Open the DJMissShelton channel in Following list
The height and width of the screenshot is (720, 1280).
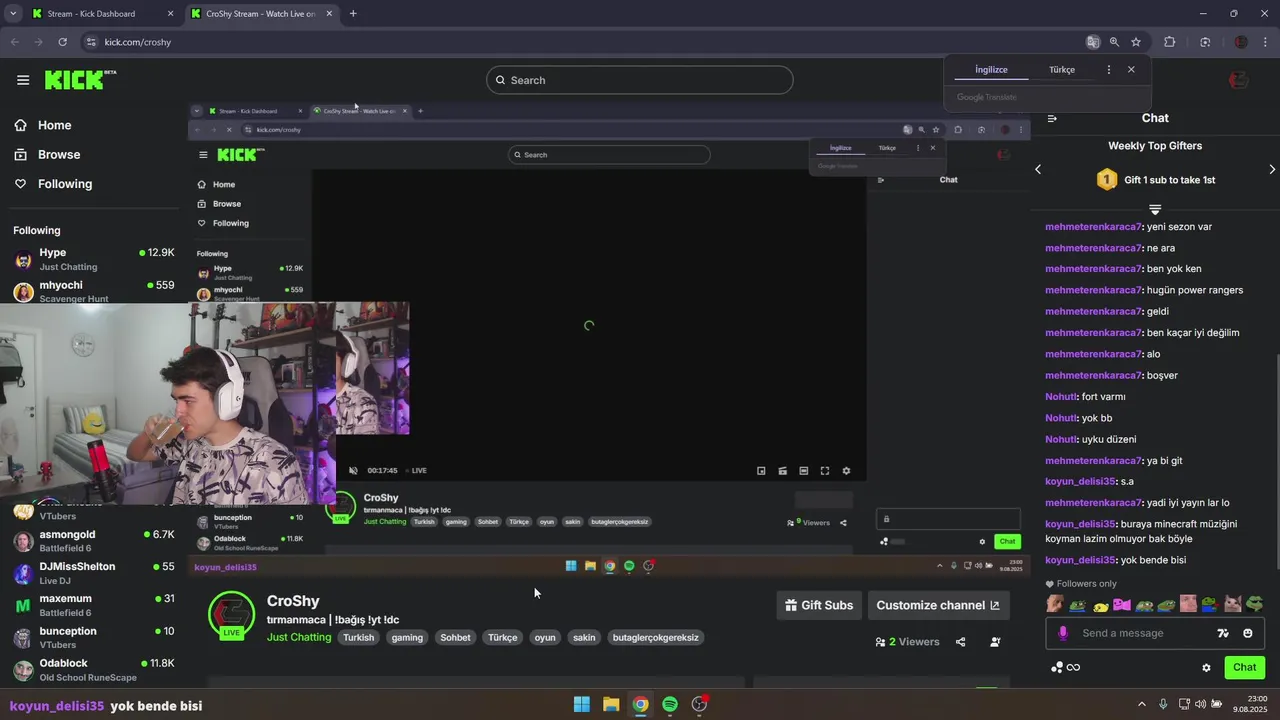coord(93,573)
